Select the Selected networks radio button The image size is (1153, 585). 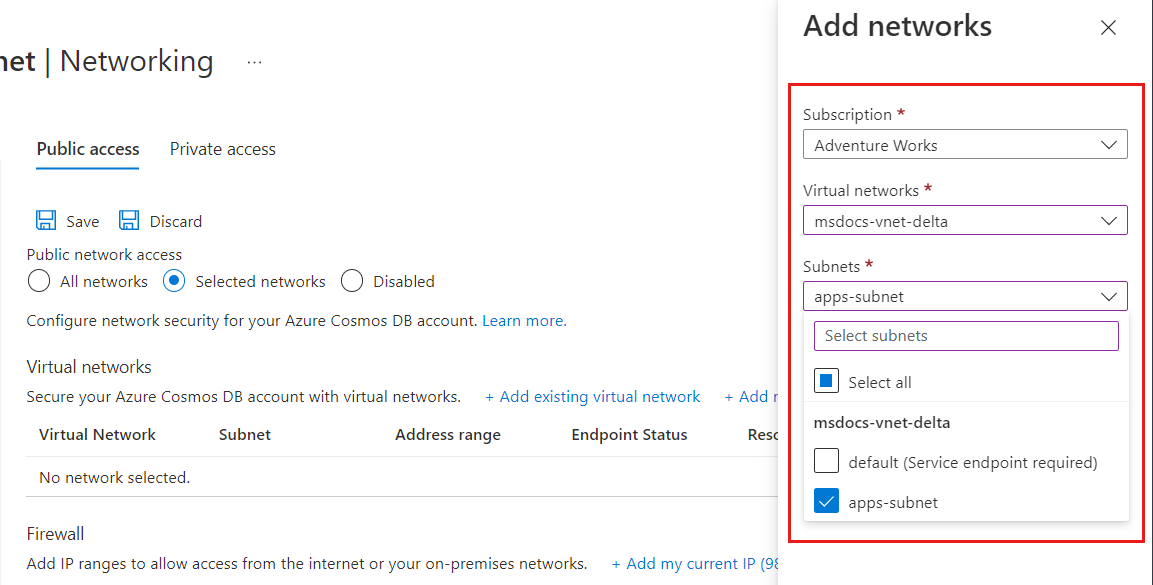coord(173,281)
